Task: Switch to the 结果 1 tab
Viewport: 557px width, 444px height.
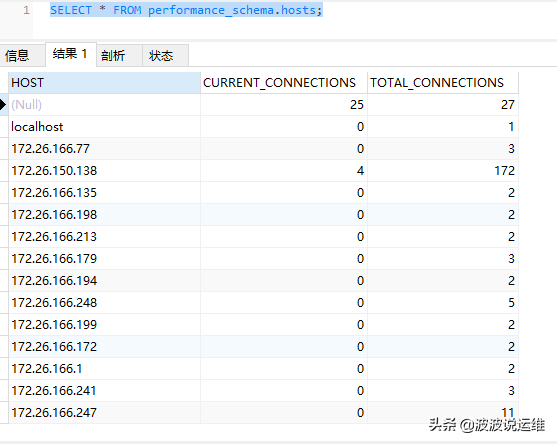Action: pos(71,54)
